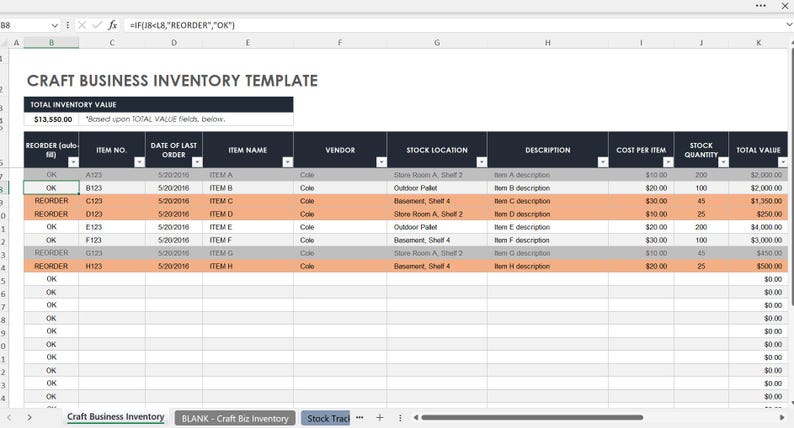The height and width of the screenshot is (428, 794).
Task: Select Item F description cell
Action: tap(548, 240)
